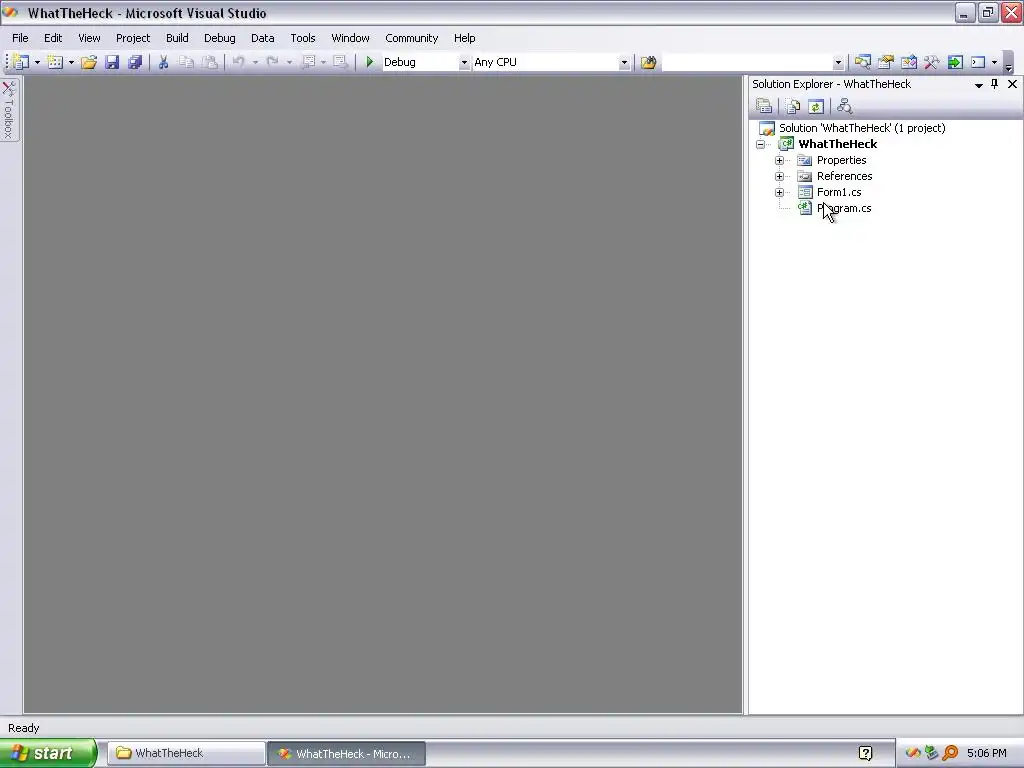
Task: Open the View menu
Action: (x=89, y=38)
